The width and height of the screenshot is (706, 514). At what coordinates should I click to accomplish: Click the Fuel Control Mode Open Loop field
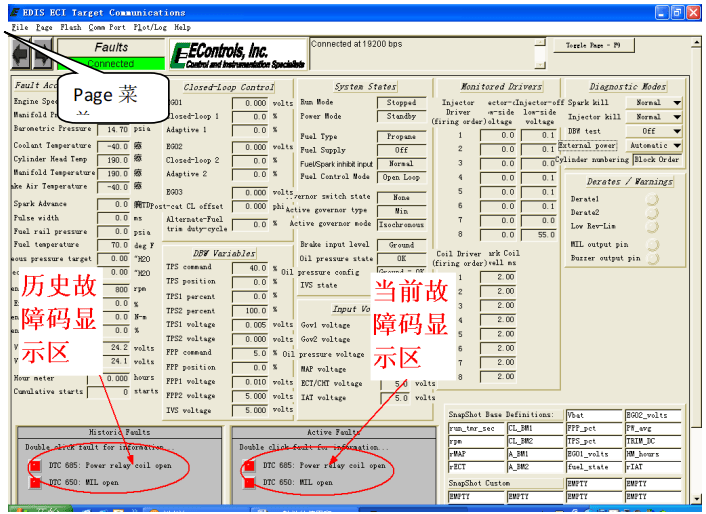point(401,177)
